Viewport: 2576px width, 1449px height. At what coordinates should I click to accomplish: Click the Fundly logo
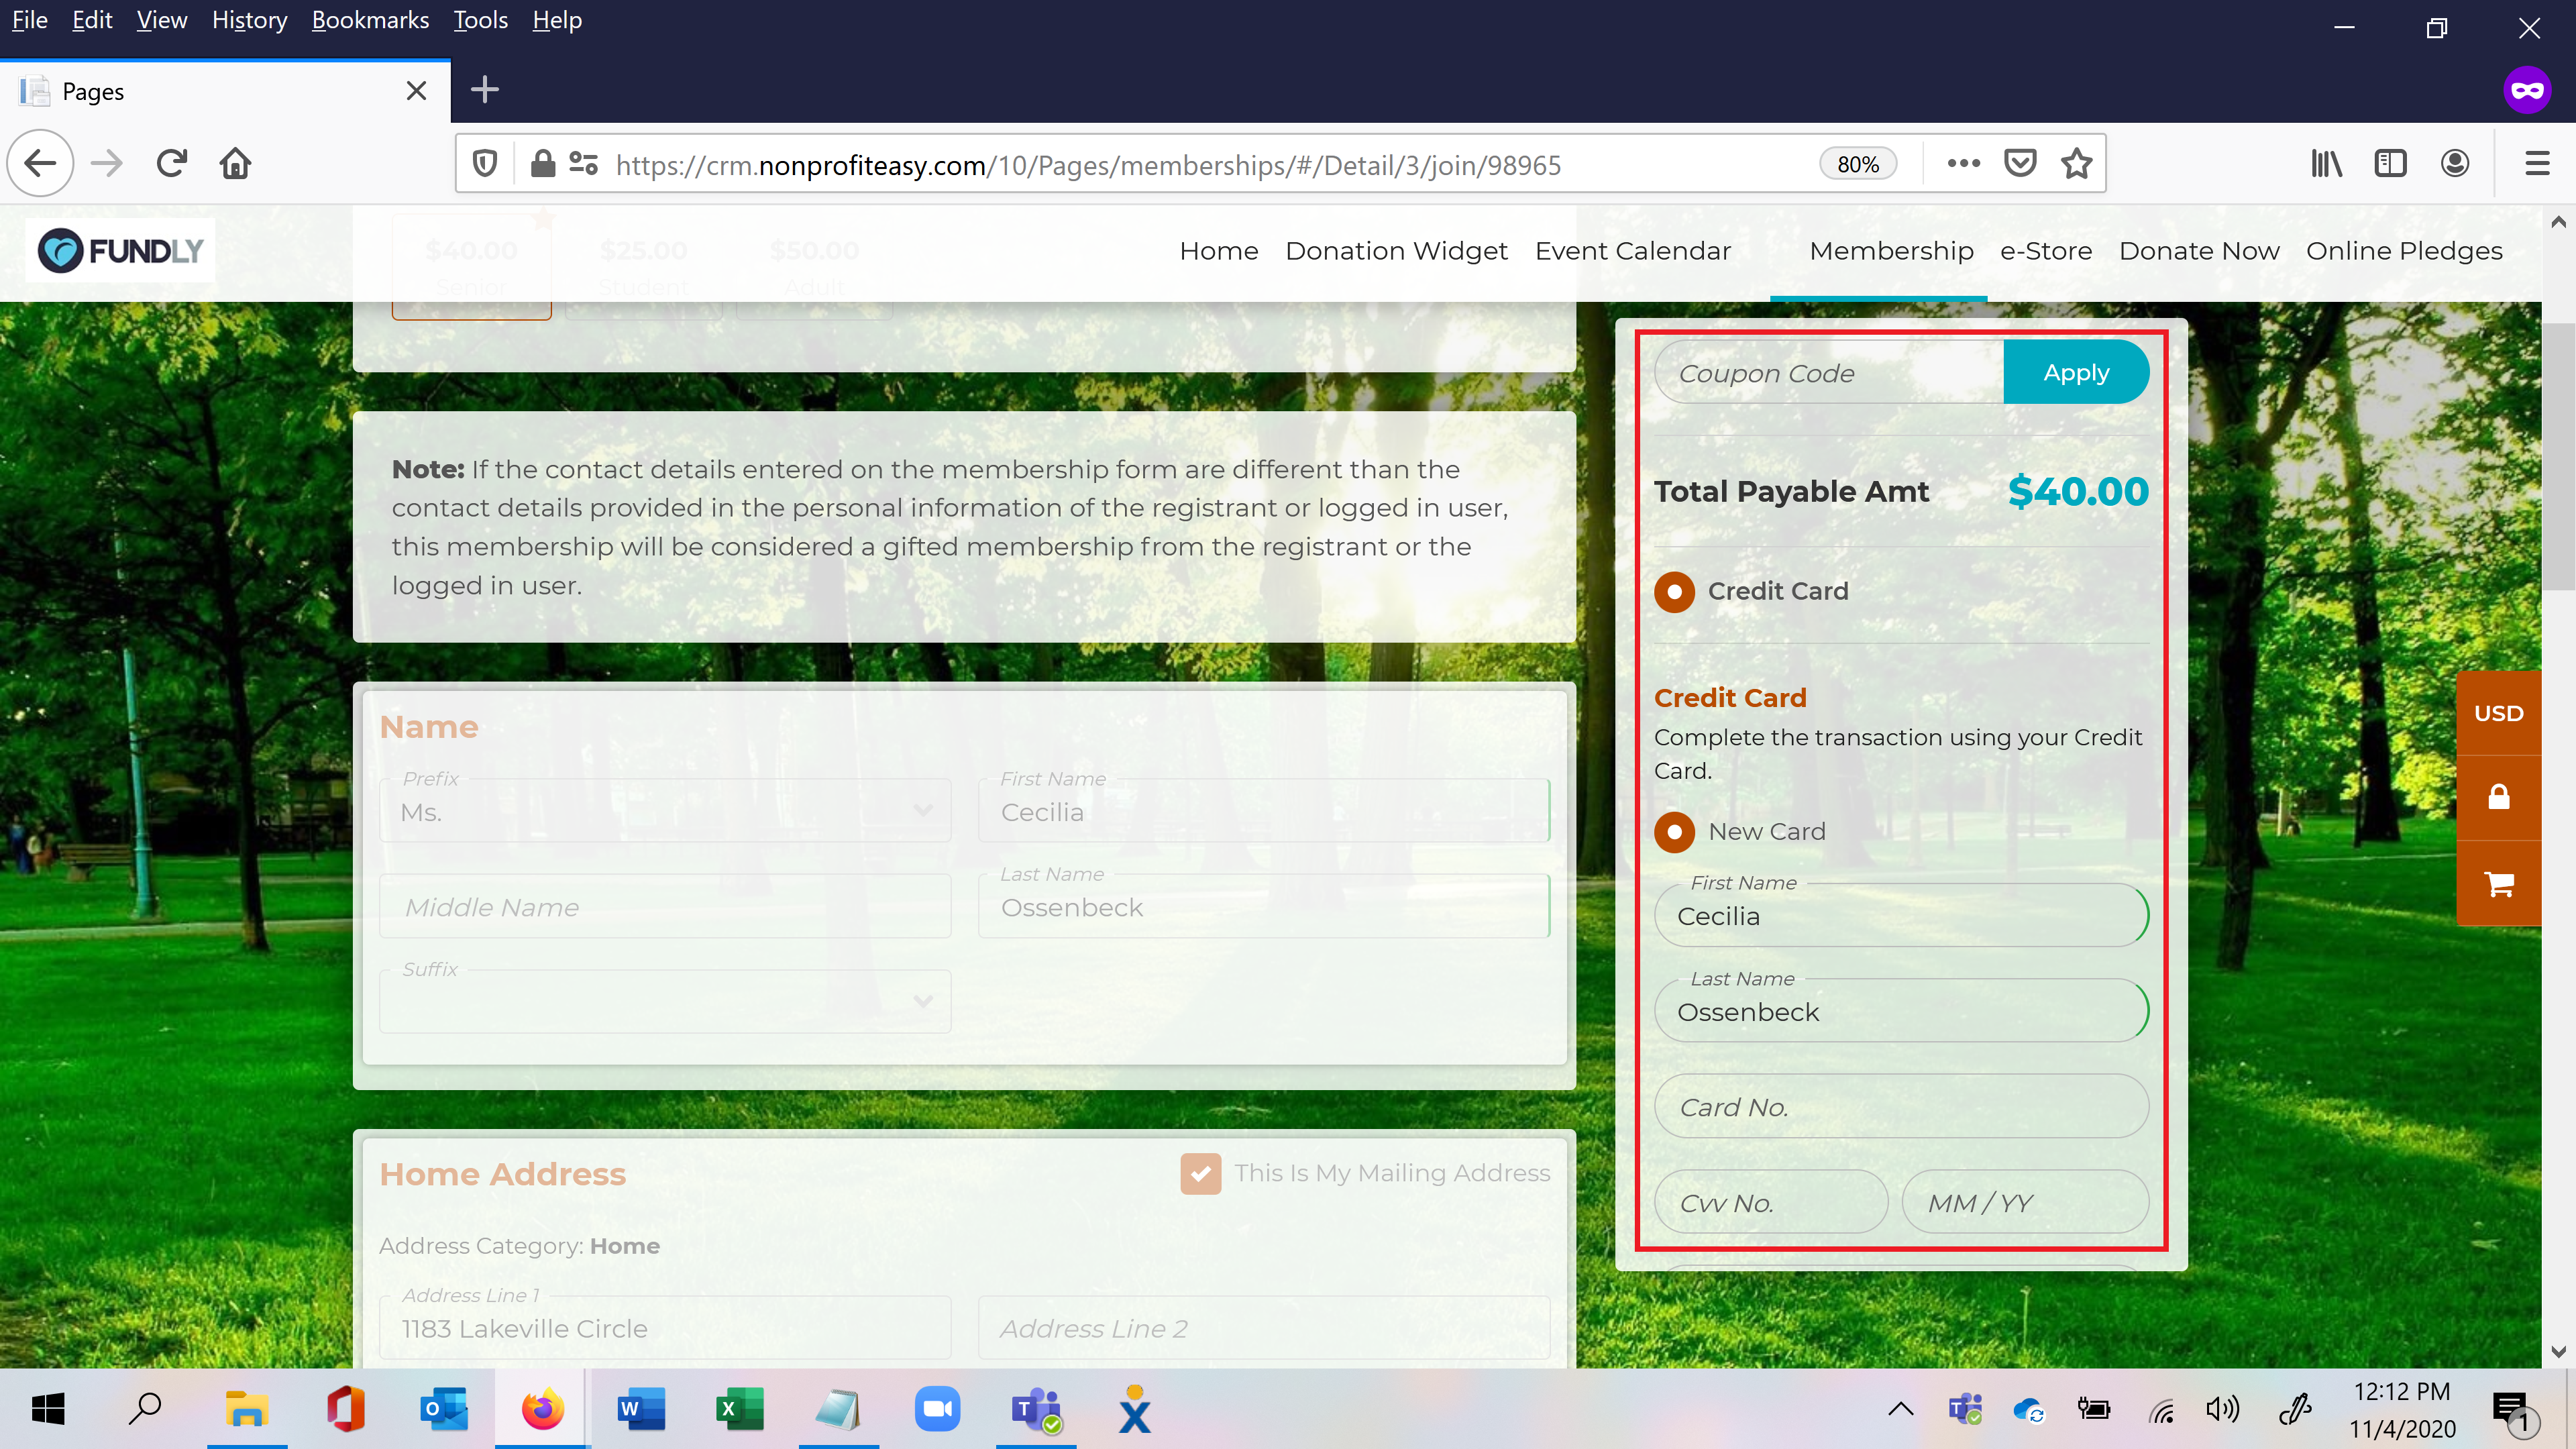(x=120, y=250)
